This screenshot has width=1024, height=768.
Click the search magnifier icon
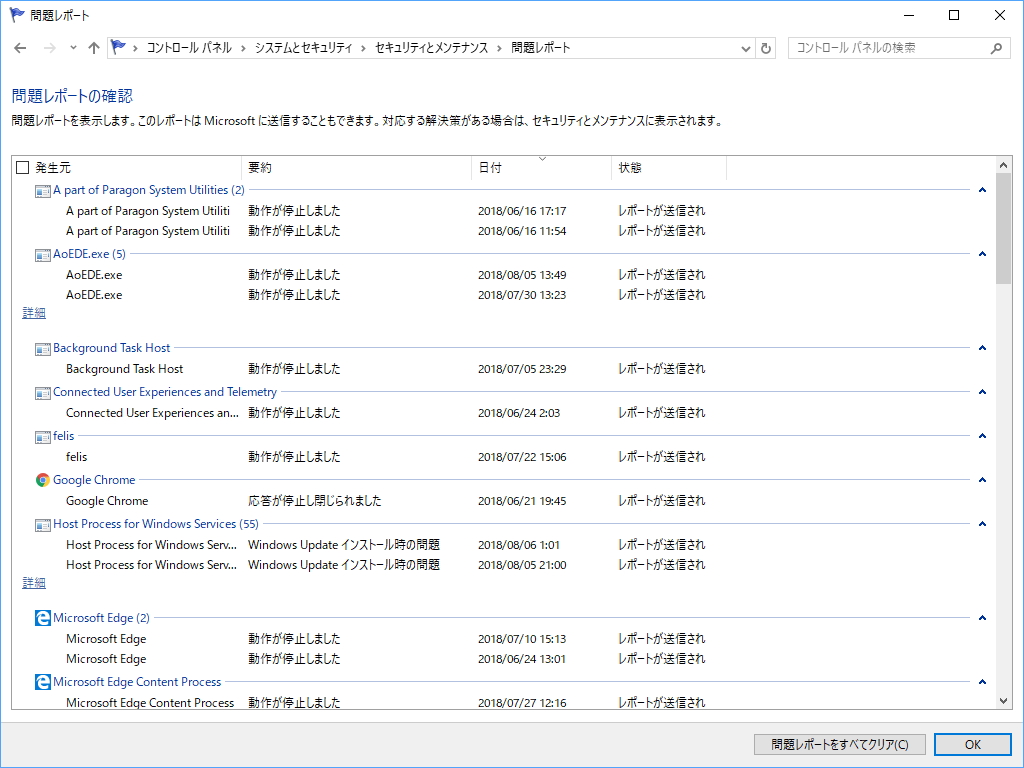(996, 48)
